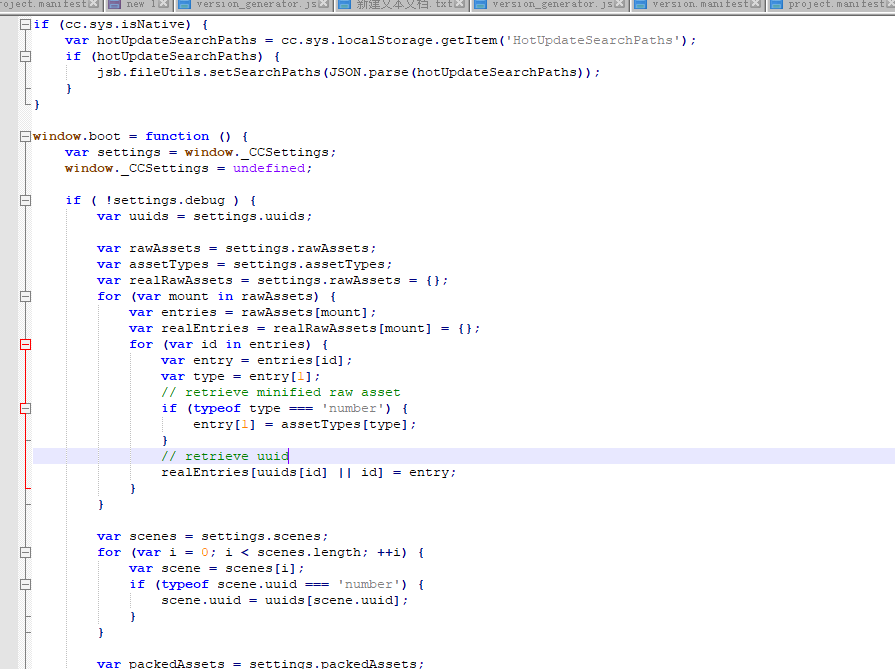This screenshot has height=669, width=895.
Task: Close the leftmost project.manifest tab
Action: (x=94, y=4)
